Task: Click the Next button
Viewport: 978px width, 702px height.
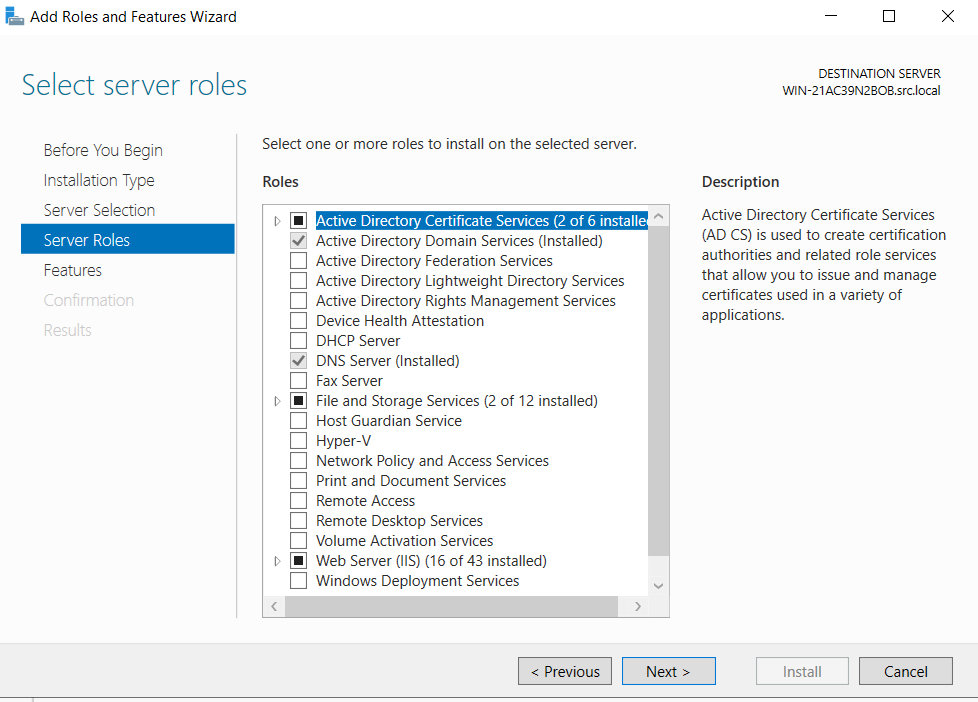Action: click(x=669, y=671)
